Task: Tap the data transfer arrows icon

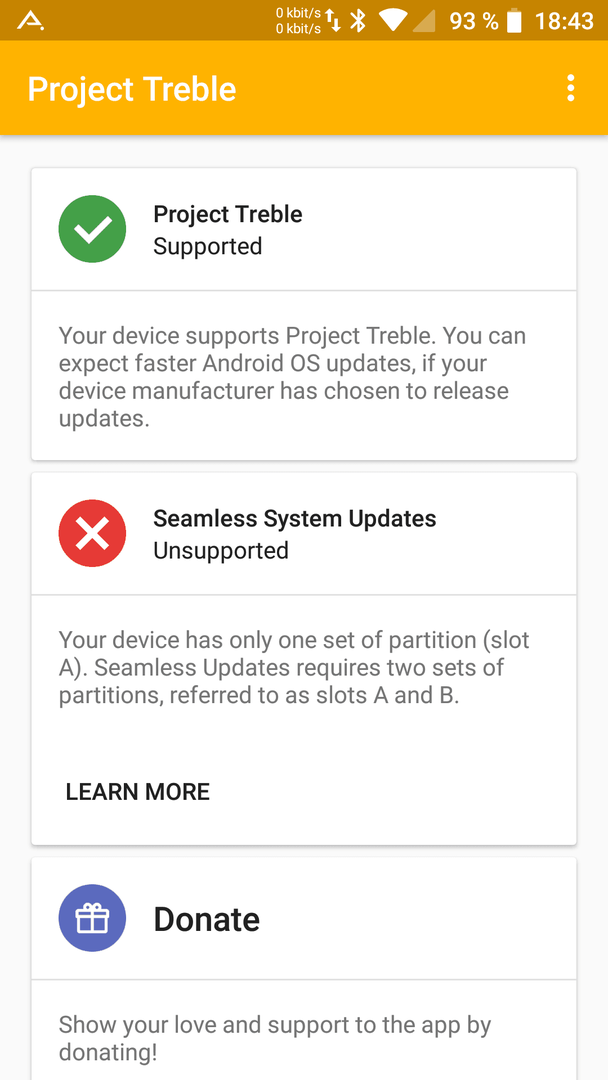Action: (x=333, y=21)
